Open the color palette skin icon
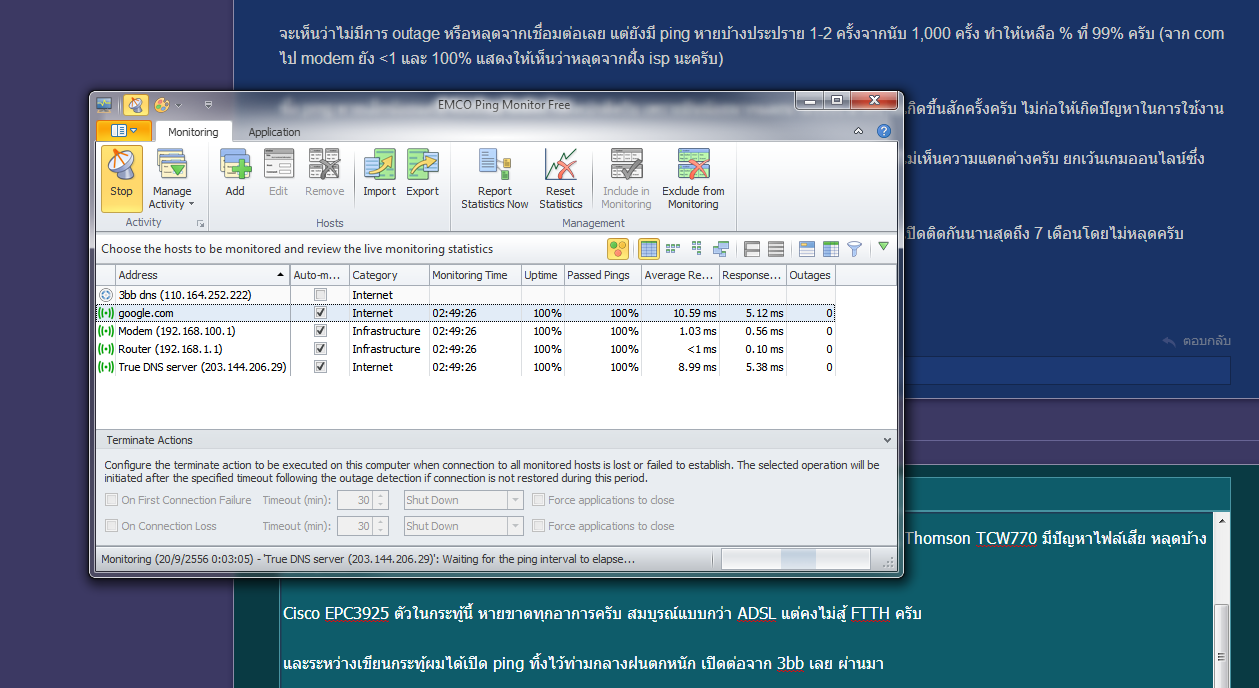Screen dimensions: 1259x688 coord(162,104)
